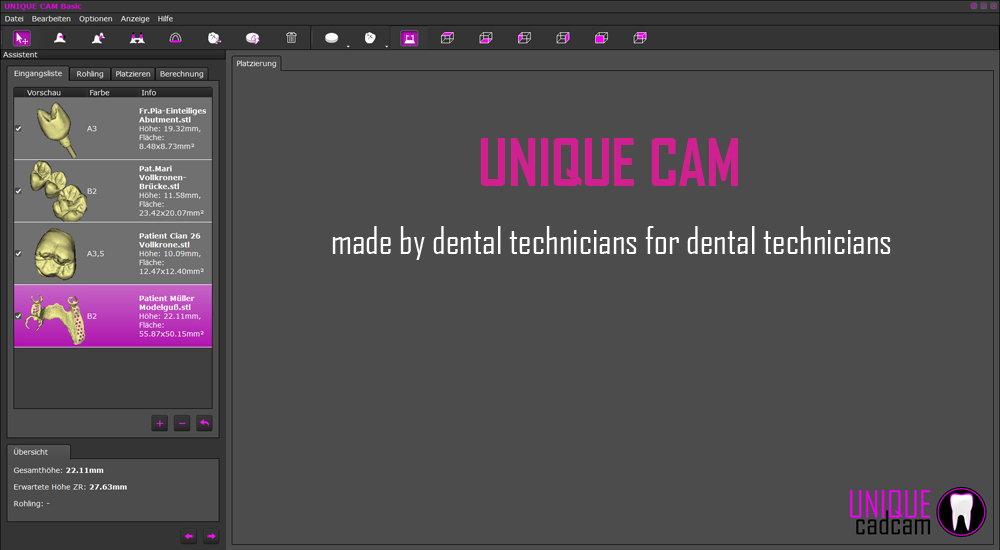Click the right arrow next-step button
Screen dimensions: 1000x550
pyautogui.click(x=211, y=537)
